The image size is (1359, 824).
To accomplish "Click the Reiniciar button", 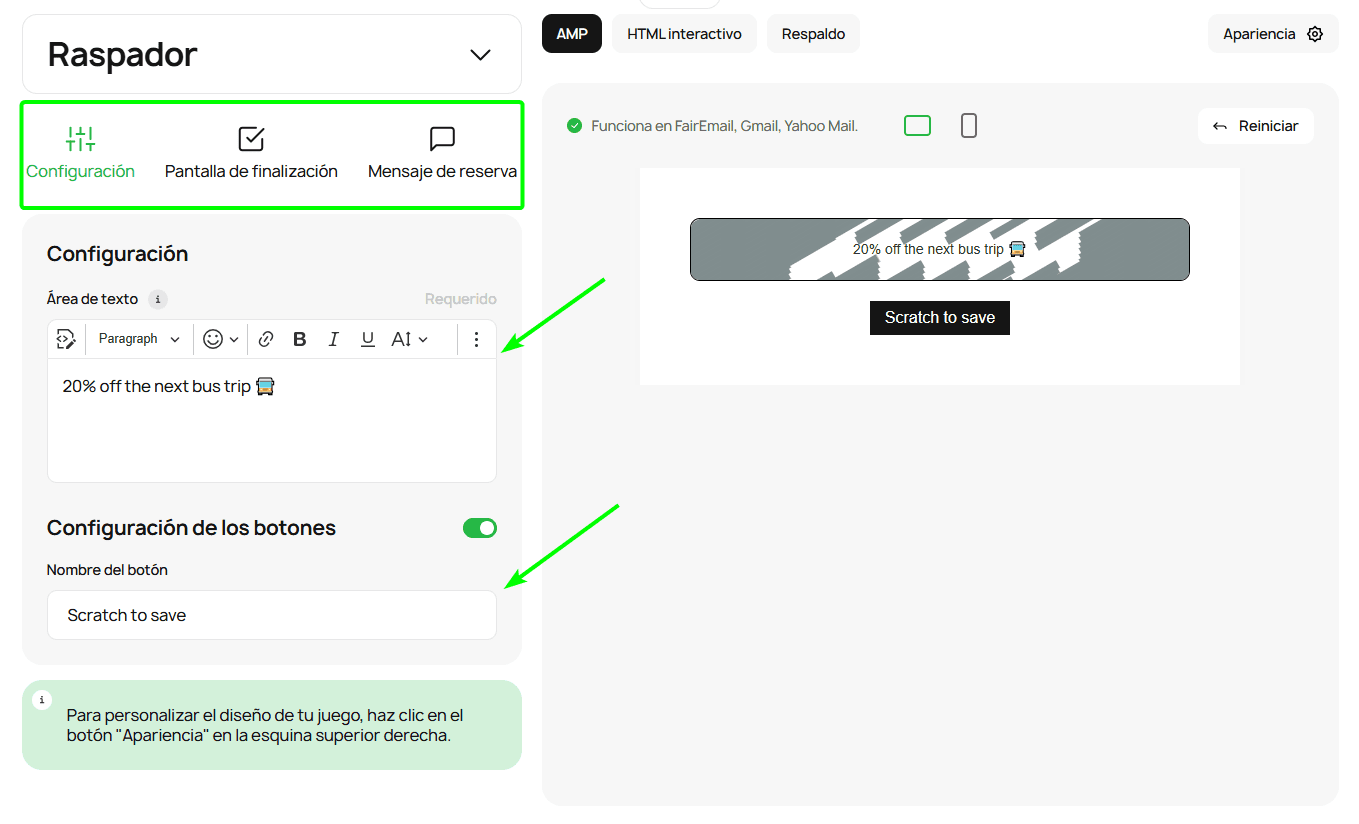I will pos(1255,125).
